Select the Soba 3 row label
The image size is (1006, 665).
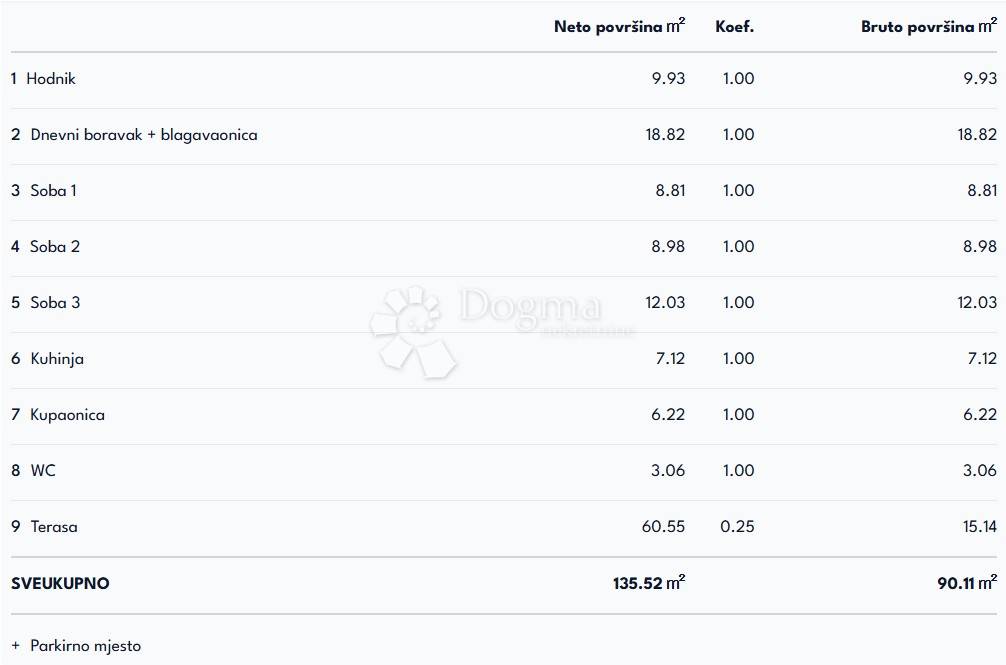click(55, 303)
